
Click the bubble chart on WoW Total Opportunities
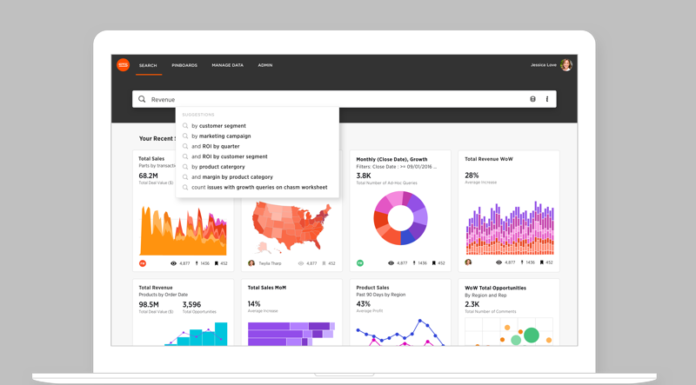click(509, 332)
